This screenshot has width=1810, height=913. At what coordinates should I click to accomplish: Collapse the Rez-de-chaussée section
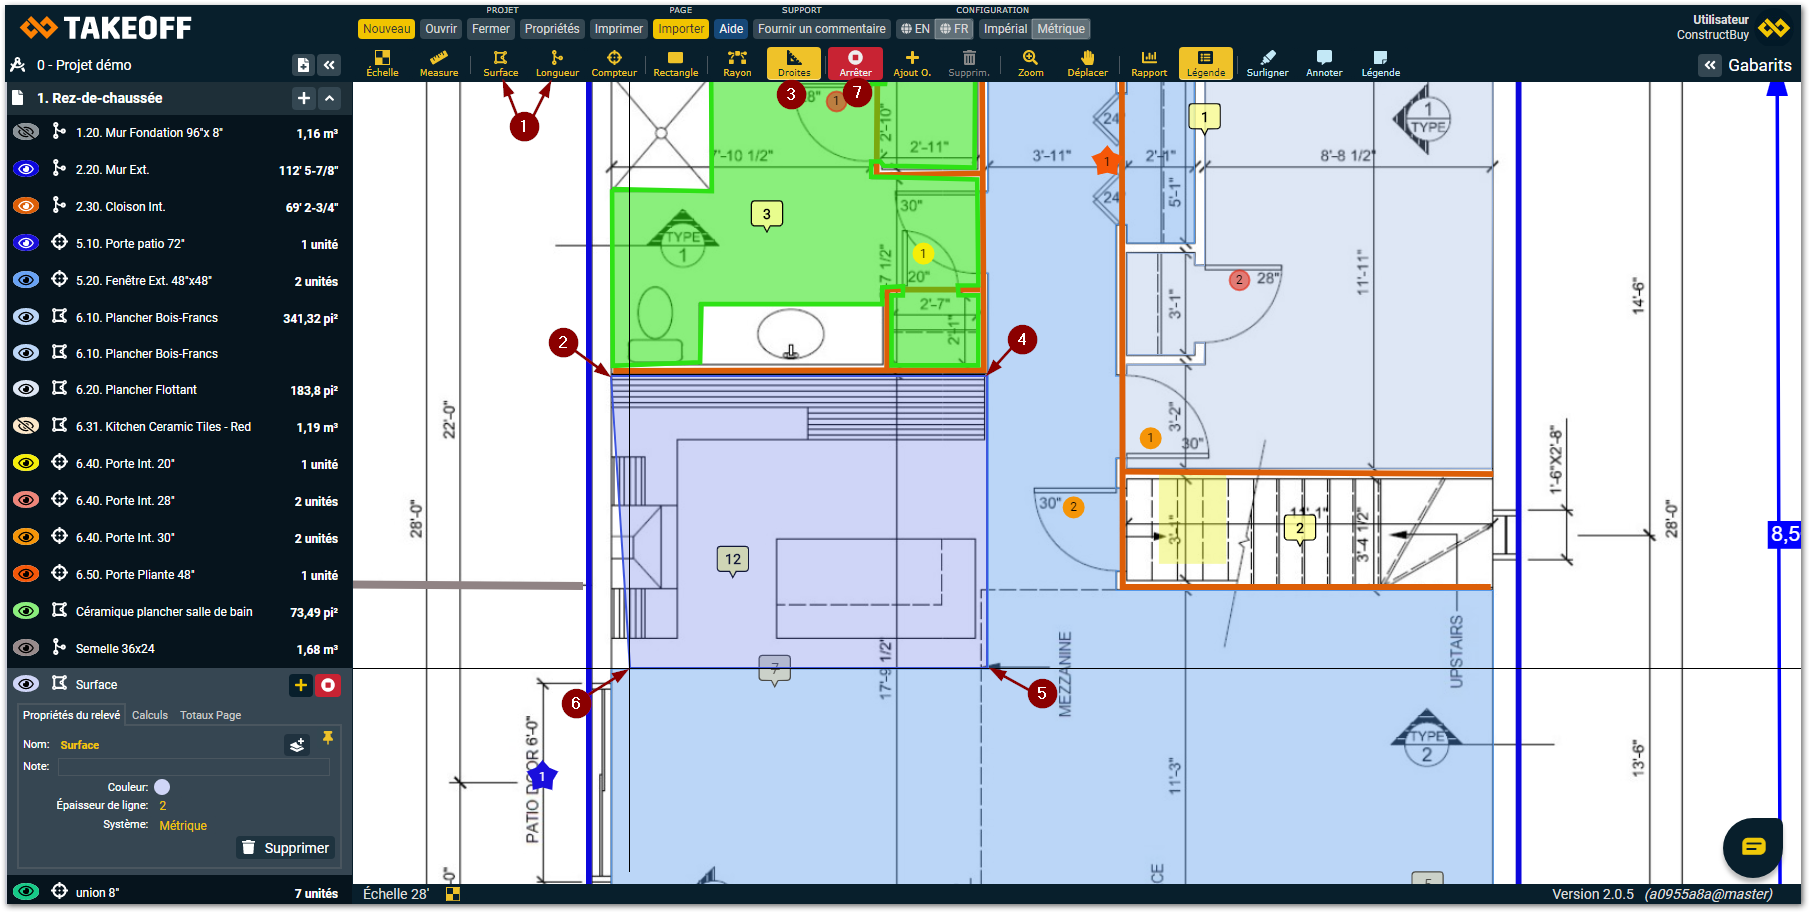pyautogui.click(x=330, y=98)
